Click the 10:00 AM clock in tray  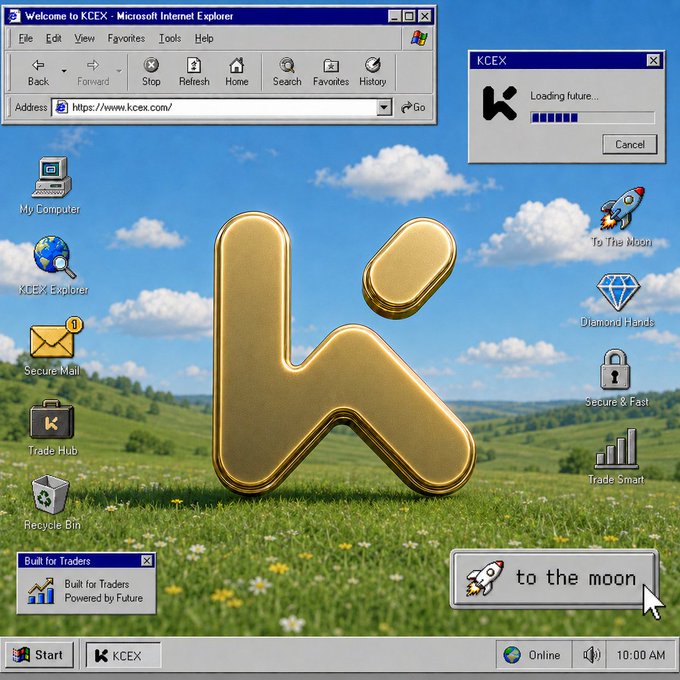click(x=641, y=655)
